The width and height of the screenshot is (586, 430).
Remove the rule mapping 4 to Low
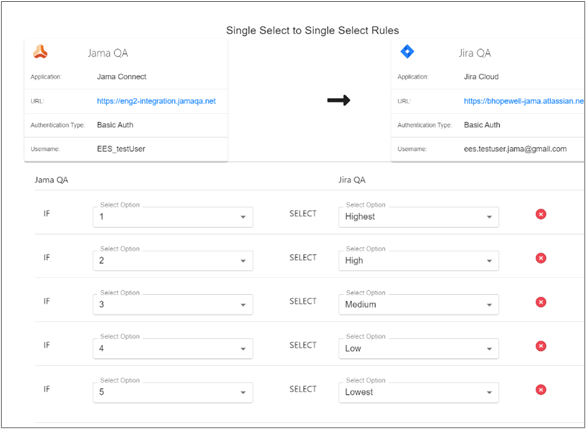pos(541,346)
